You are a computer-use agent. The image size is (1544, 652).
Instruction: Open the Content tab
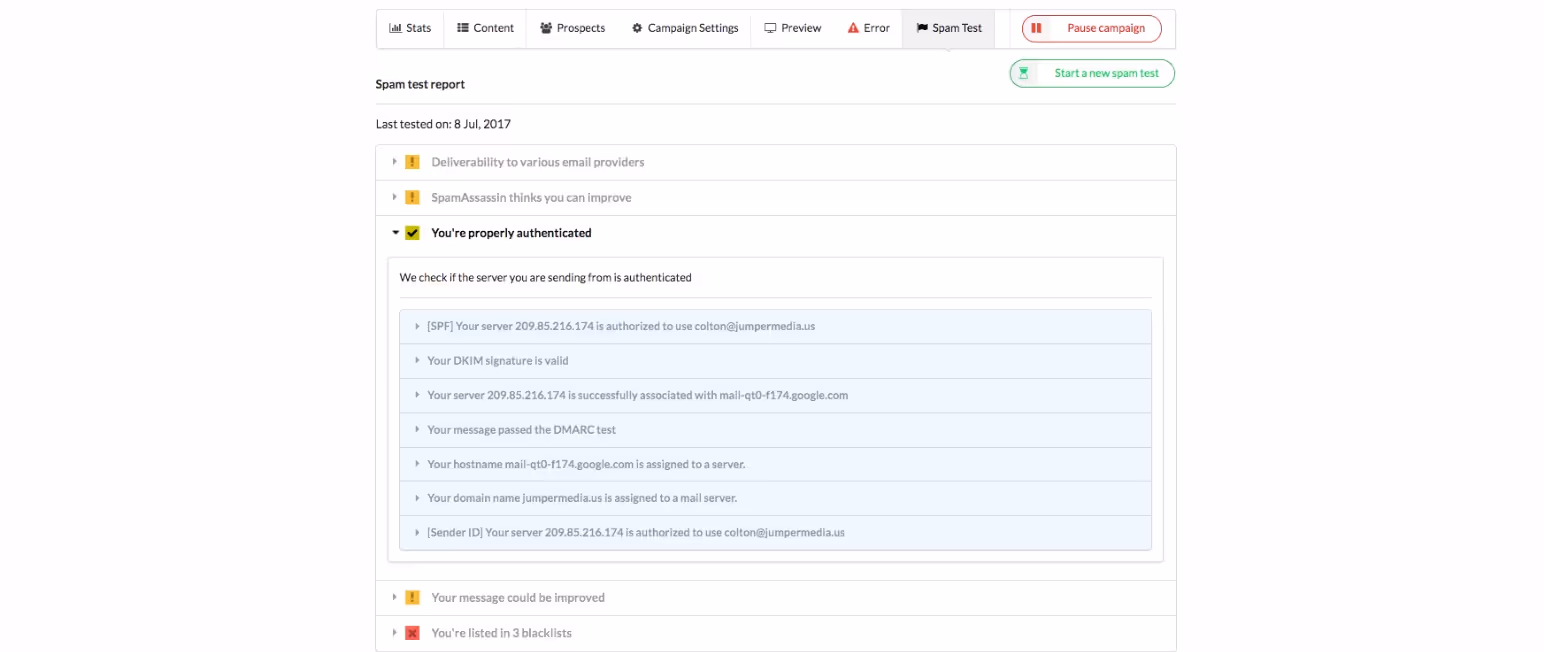click(x=484, y=28)
